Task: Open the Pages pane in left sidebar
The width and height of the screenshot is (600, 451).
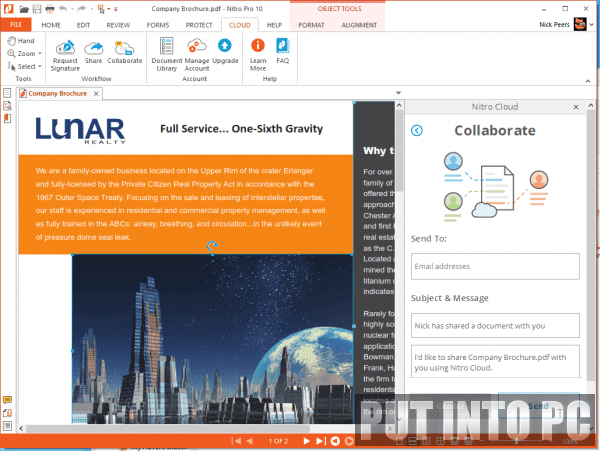Action: 7,93
